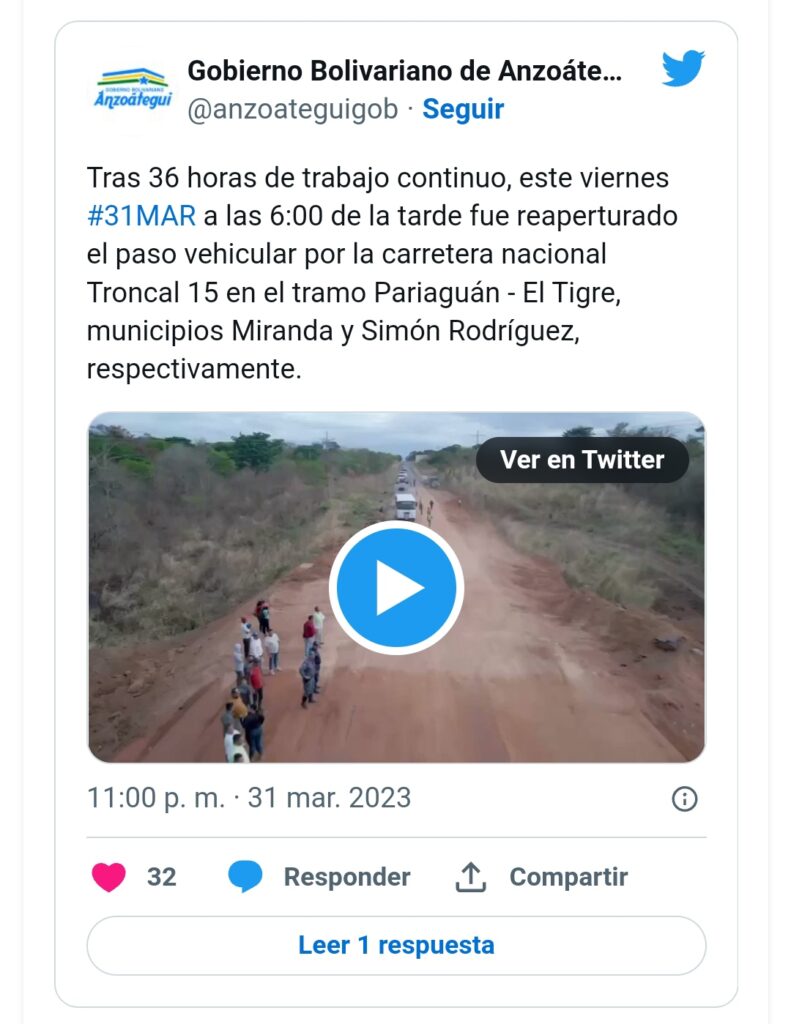
Task: Click the Responder label
Action: click(347, 876)
